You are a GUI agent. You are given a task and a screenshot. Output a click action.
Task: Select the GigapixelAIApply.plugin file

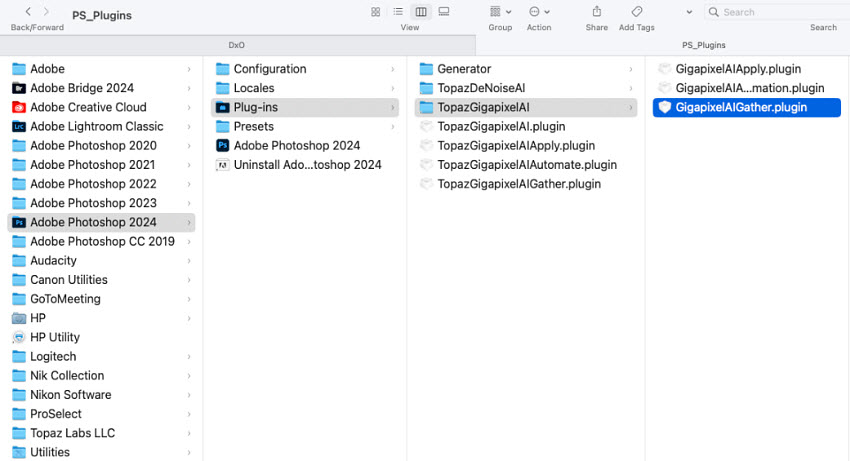click(746, 69)
